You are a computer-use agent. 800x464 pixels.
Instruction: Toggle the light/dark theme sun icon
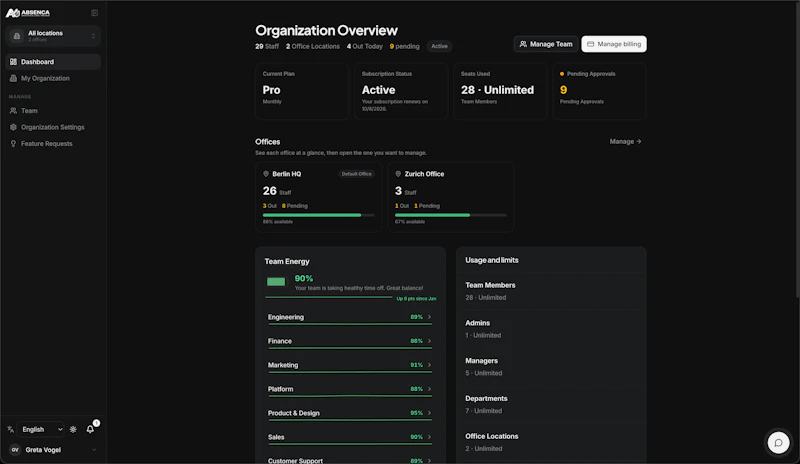tap(73, 429)
